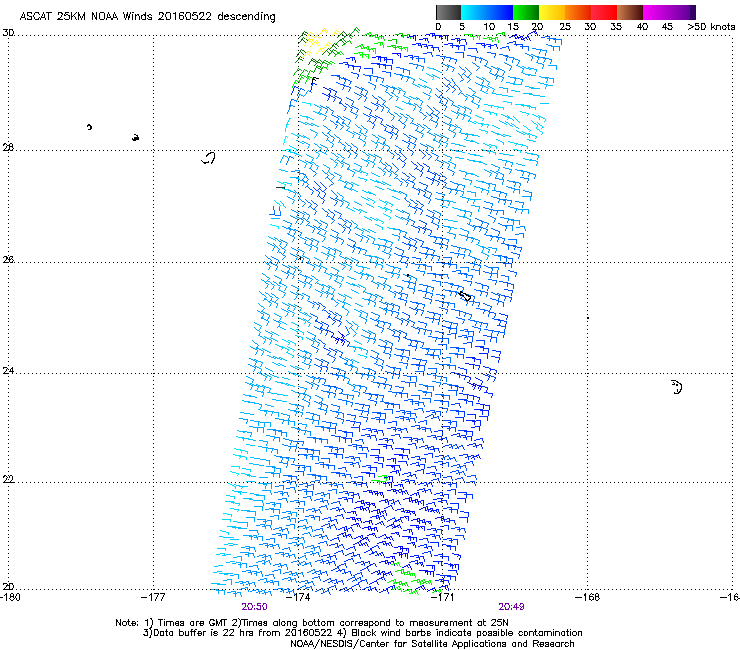Click the cyan-blue 5-15 knots color band
This screenshot has width=740, height=650.
(x=487, y=12)
